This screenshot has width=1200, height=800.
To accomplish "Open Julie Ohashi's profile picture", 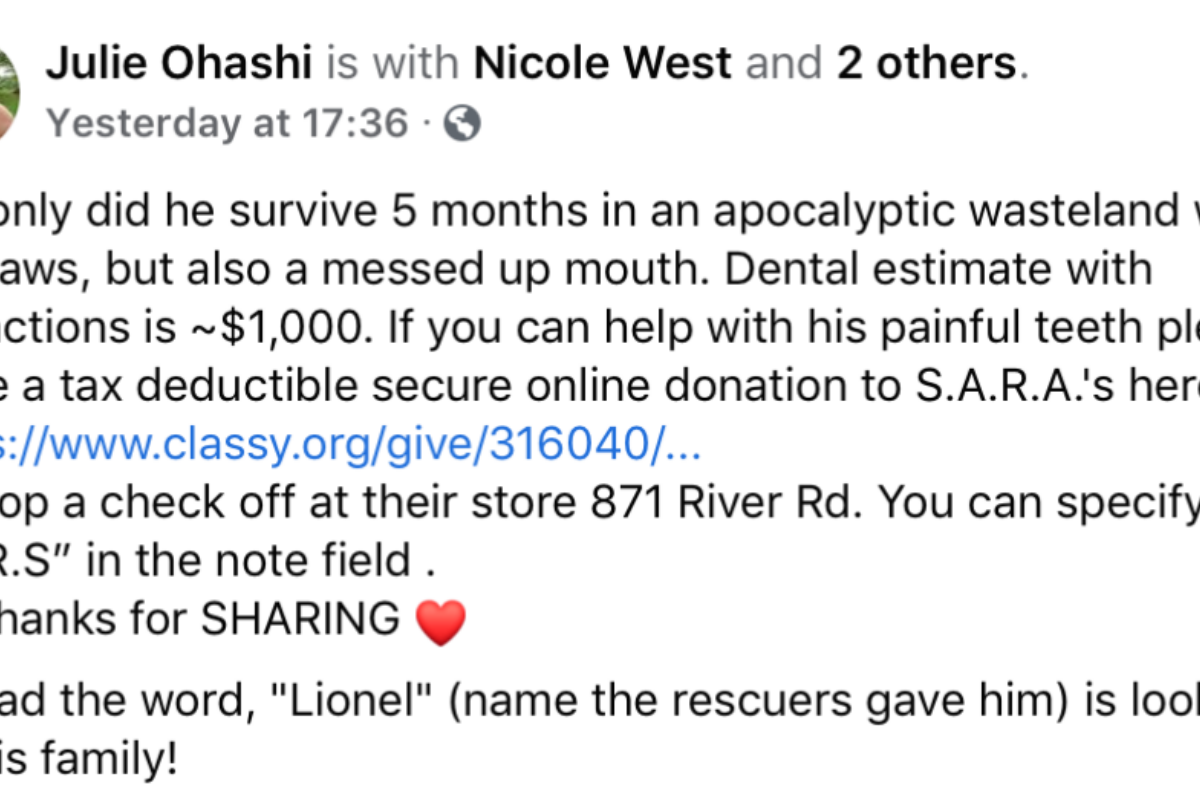I will pyautogui.click(x=8, y=95).
